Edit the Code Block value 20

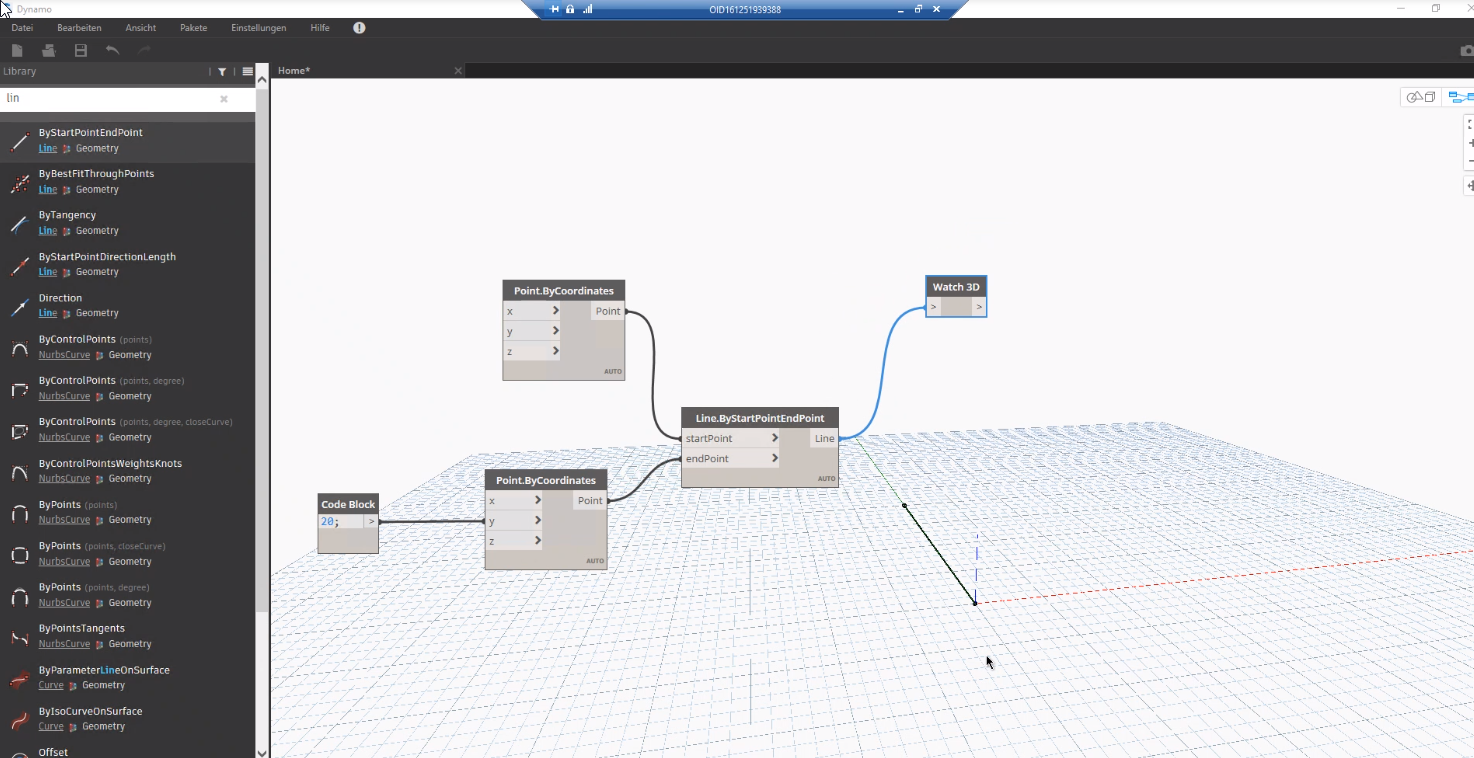327,521
